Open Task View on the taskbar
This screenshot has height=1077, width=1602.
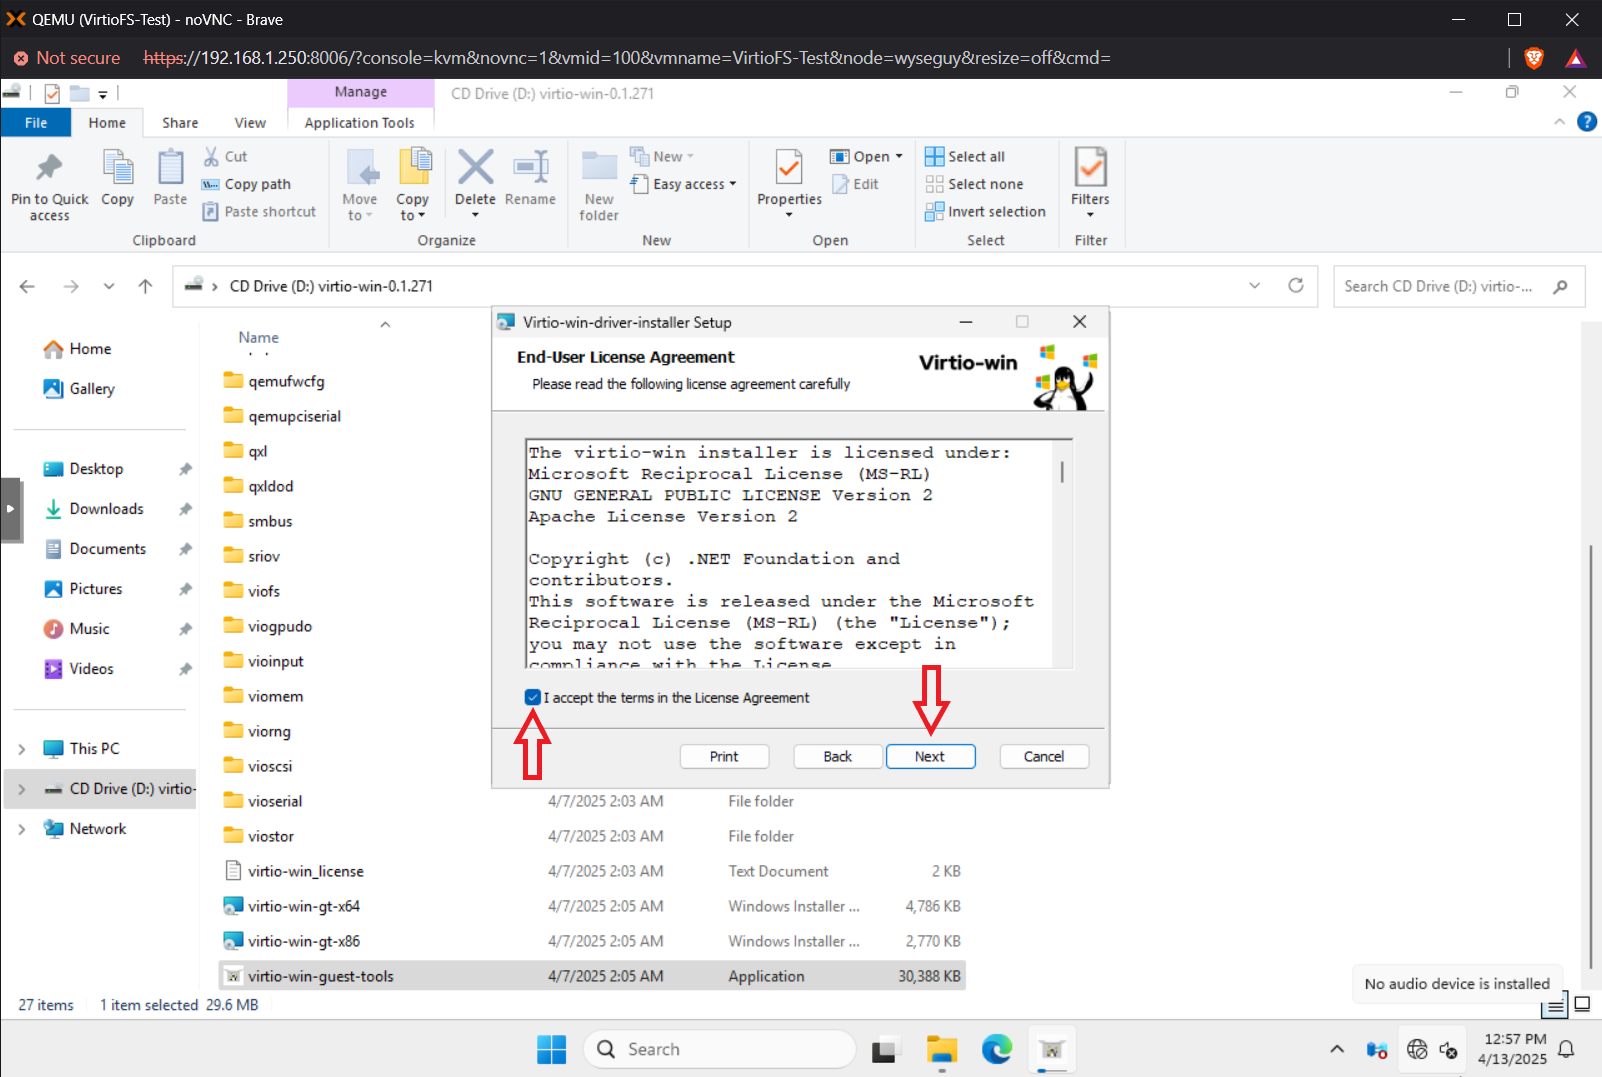pyautogui.click(x=884, y=1050)
